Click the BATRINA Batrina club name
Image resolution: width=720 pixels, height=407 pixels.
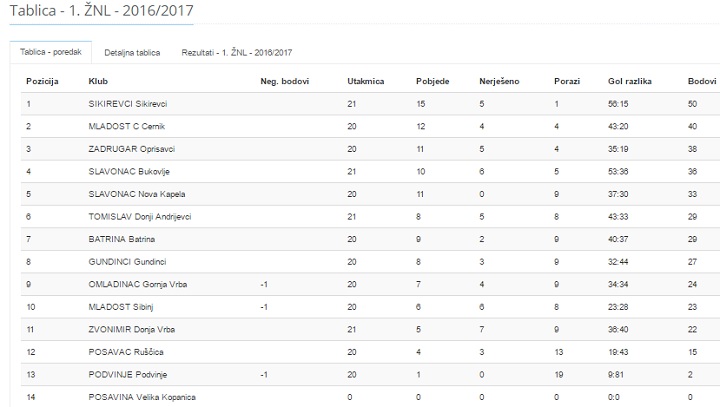[122, 239]
